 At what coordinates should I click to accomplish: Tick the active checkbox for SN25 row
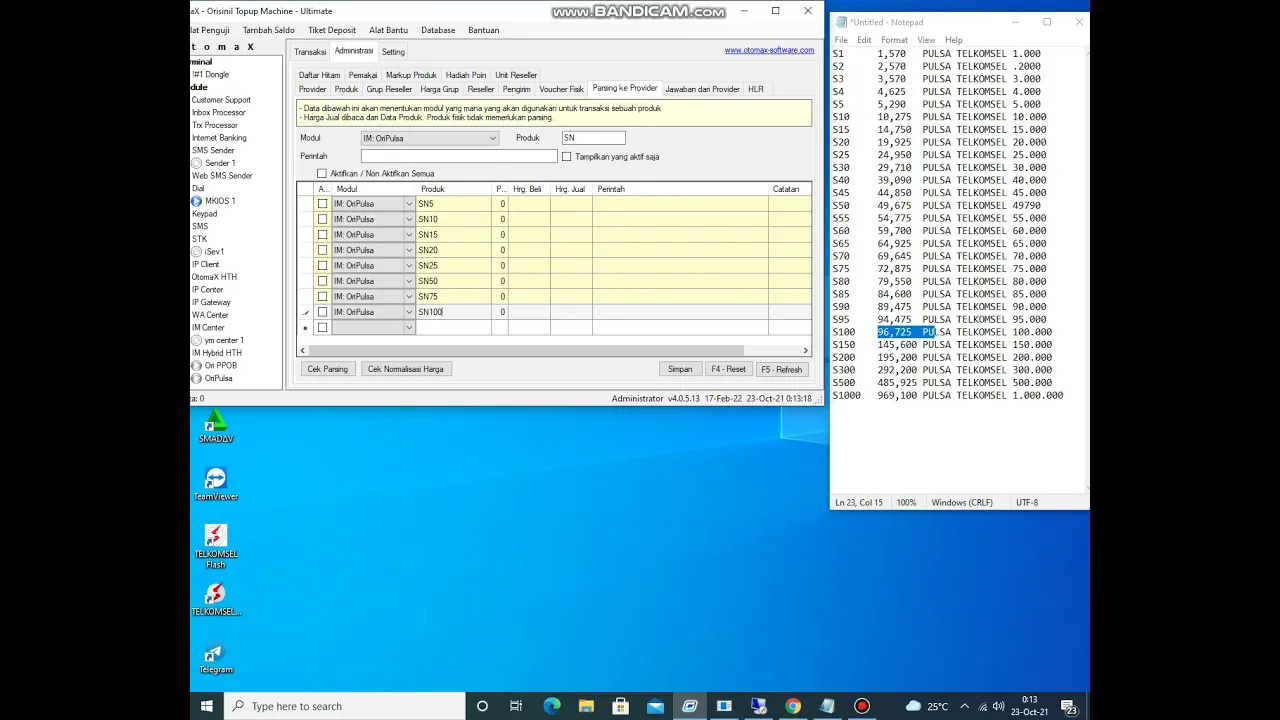pyautogui.click(x=322, y=266)
